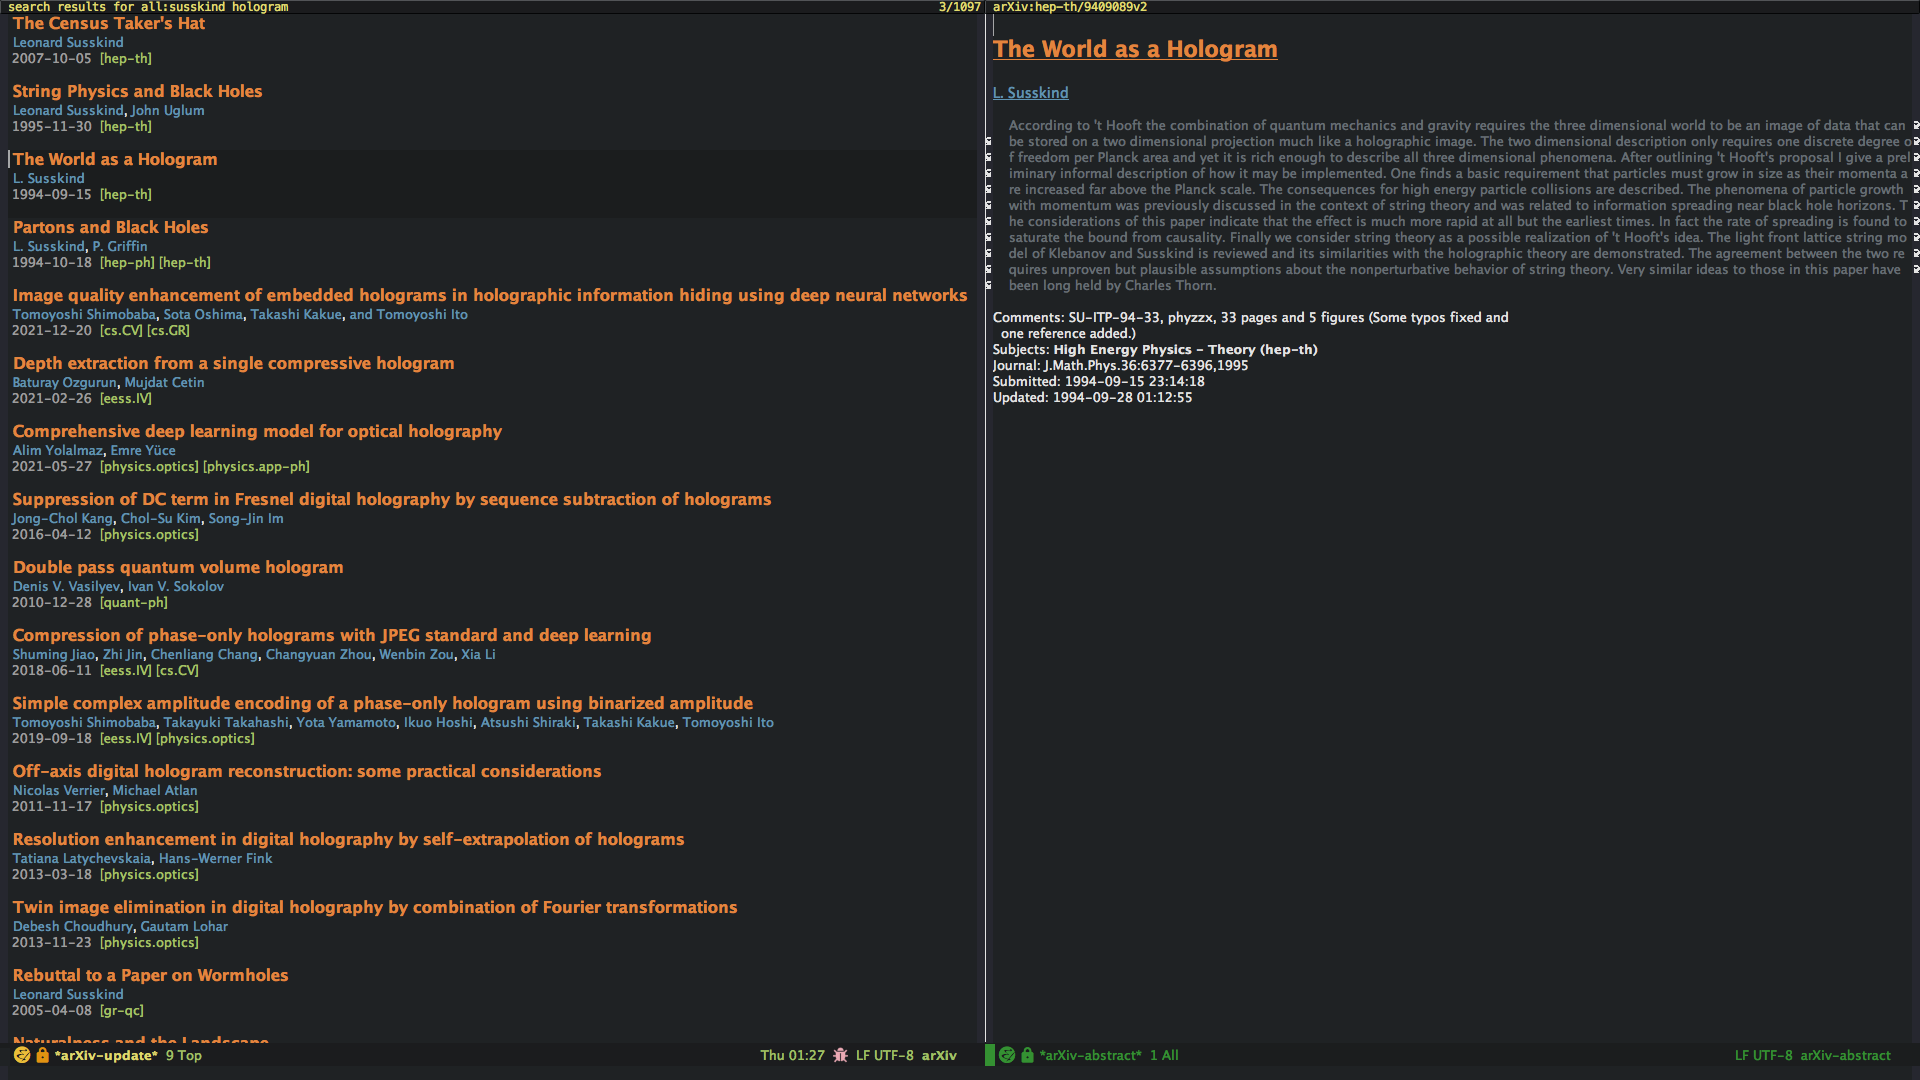Viewport: 1920px width, 1080px height.
Task: Select Rebuttal to a Paper on Wormholes
Action: 150,975
